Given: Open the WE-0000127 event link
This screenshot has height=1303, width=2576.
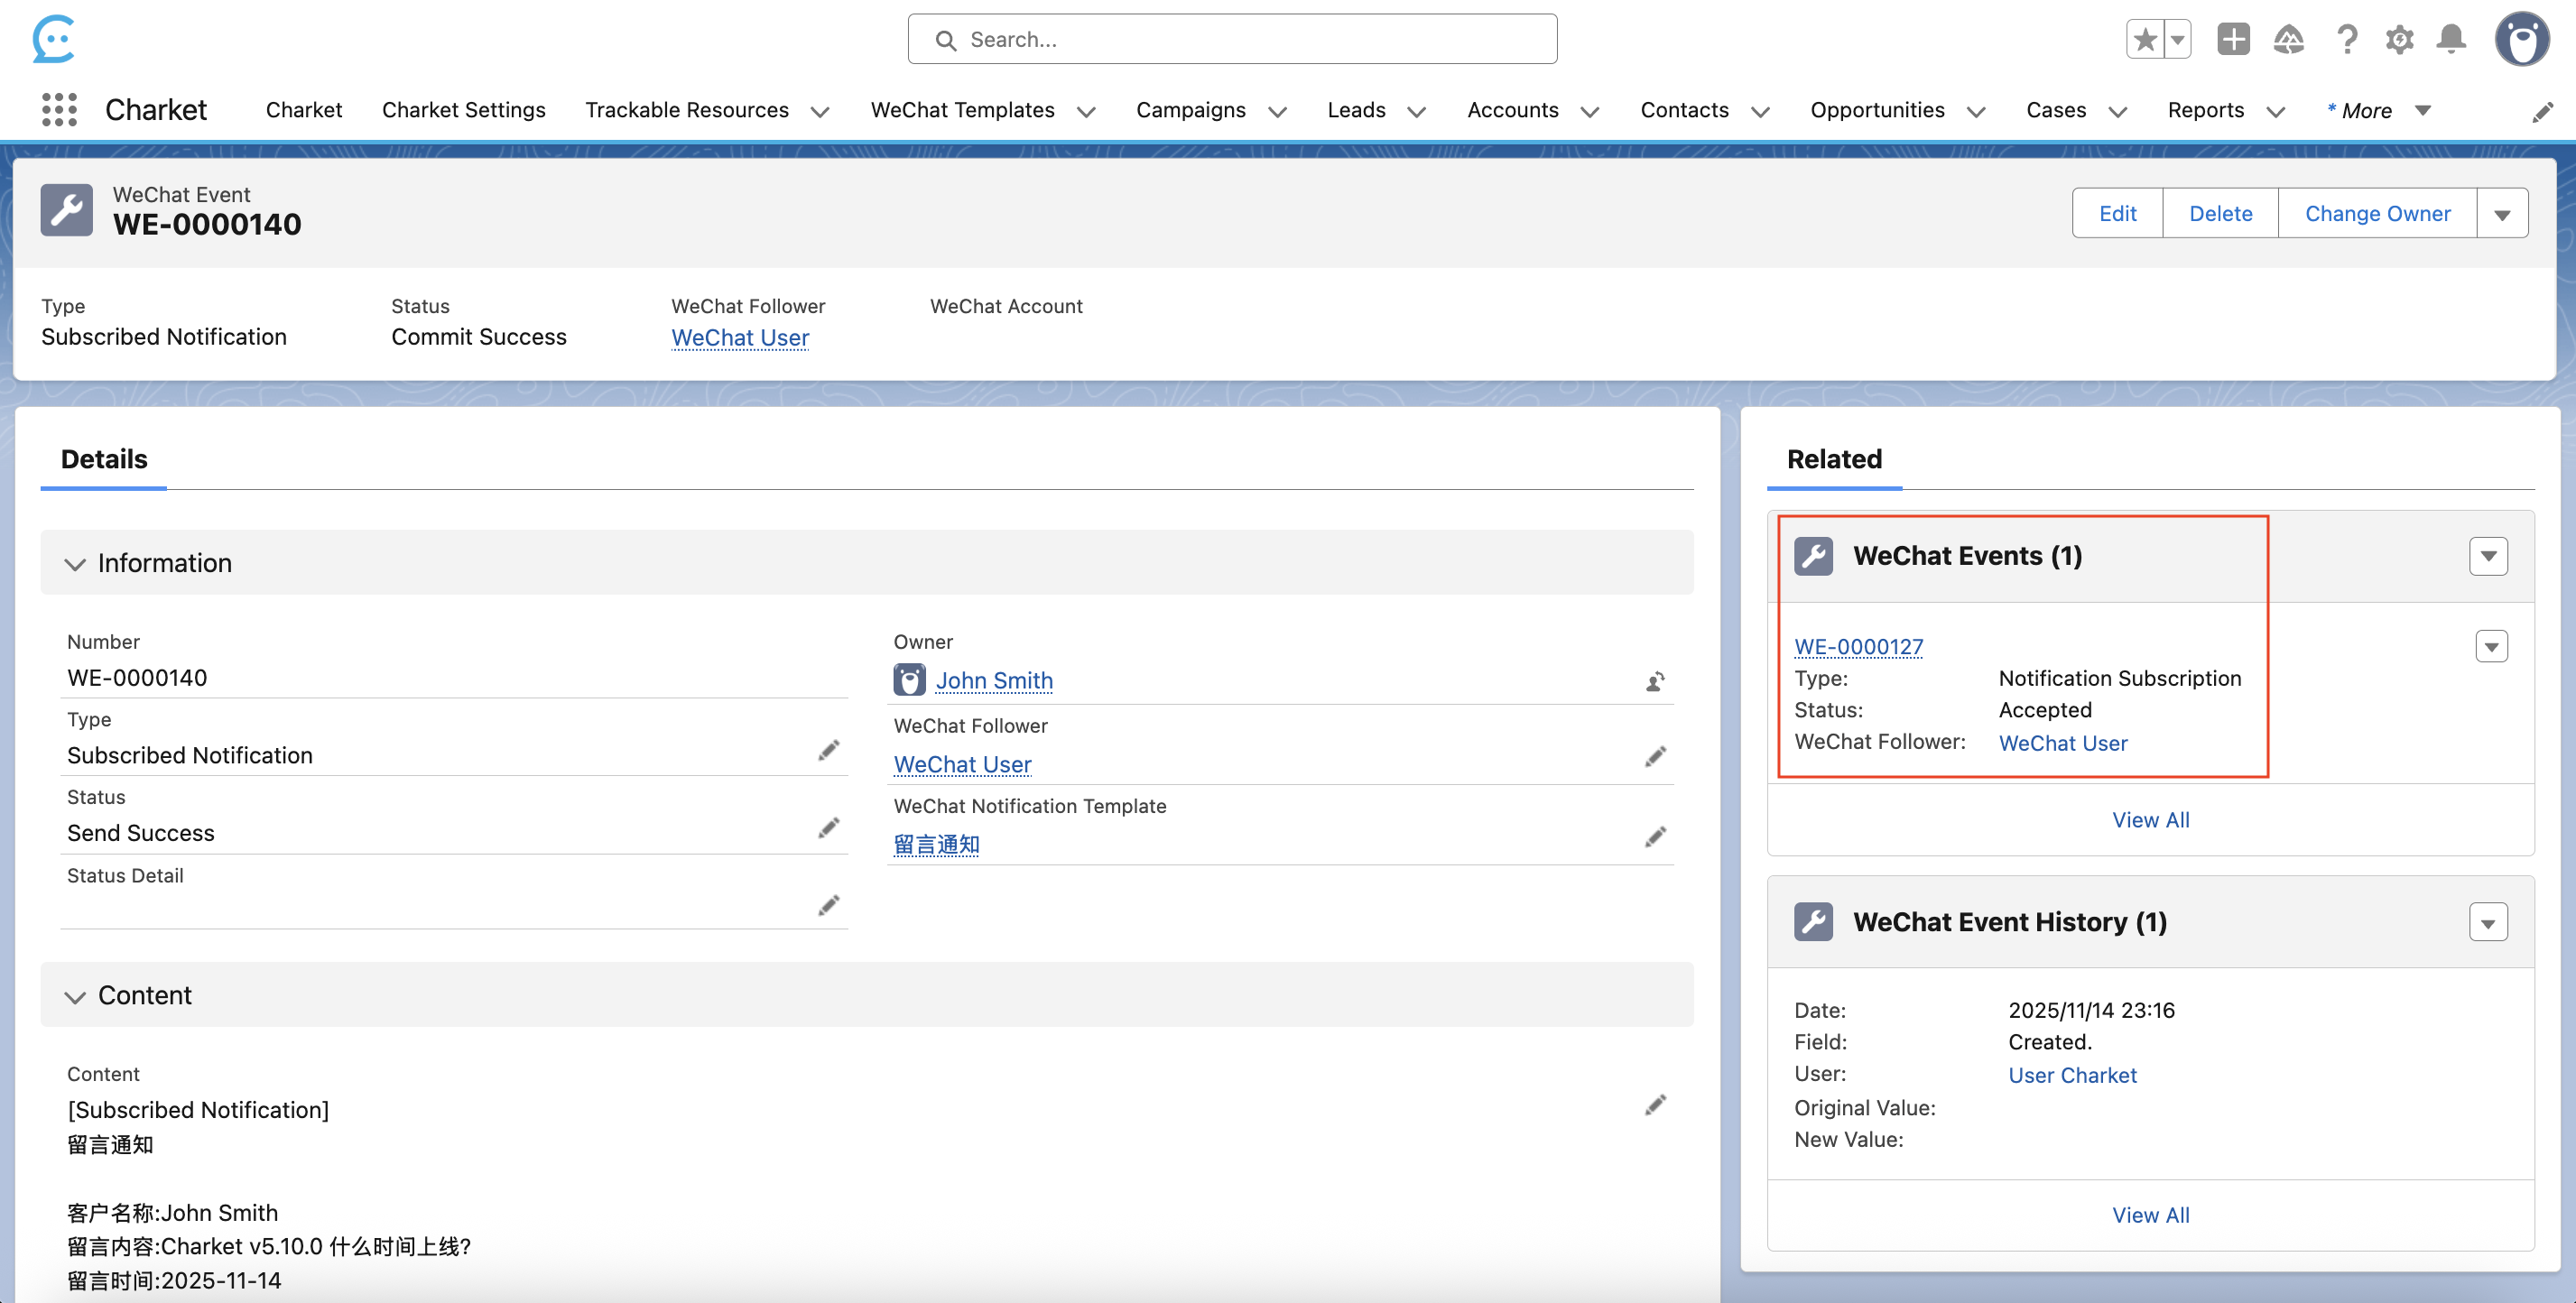Looking at the screenshot, I should click(x=1858, y=647).
